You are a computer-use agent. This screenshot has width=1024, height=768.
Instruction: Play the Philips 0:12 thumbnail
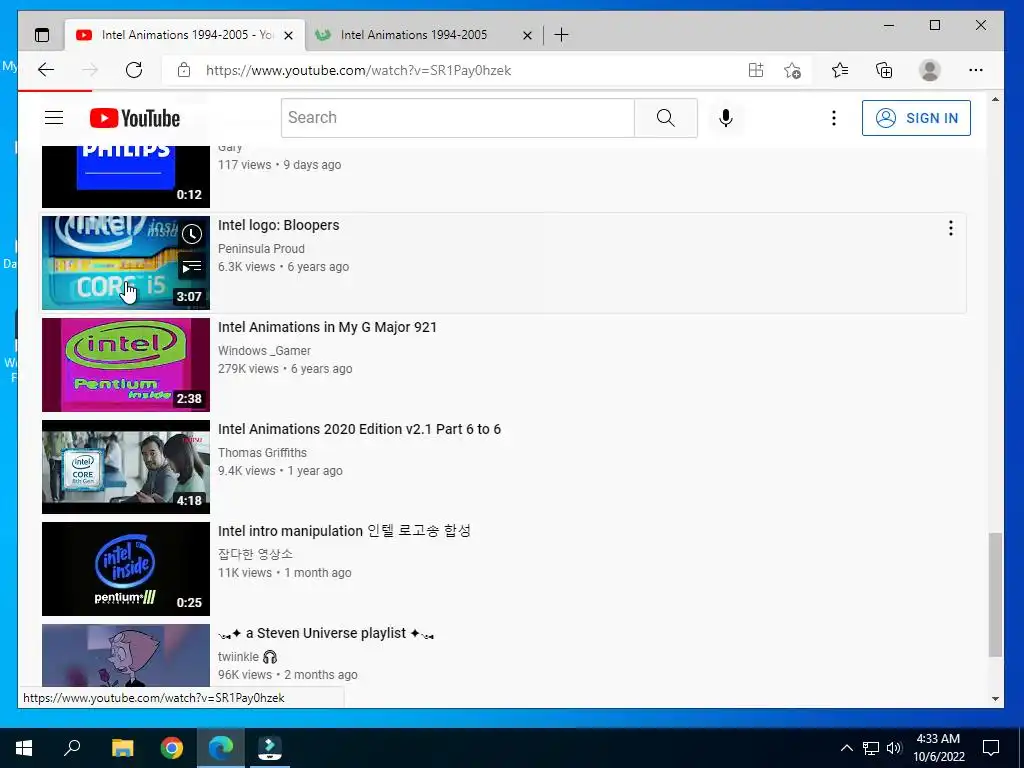coord(126,177)
